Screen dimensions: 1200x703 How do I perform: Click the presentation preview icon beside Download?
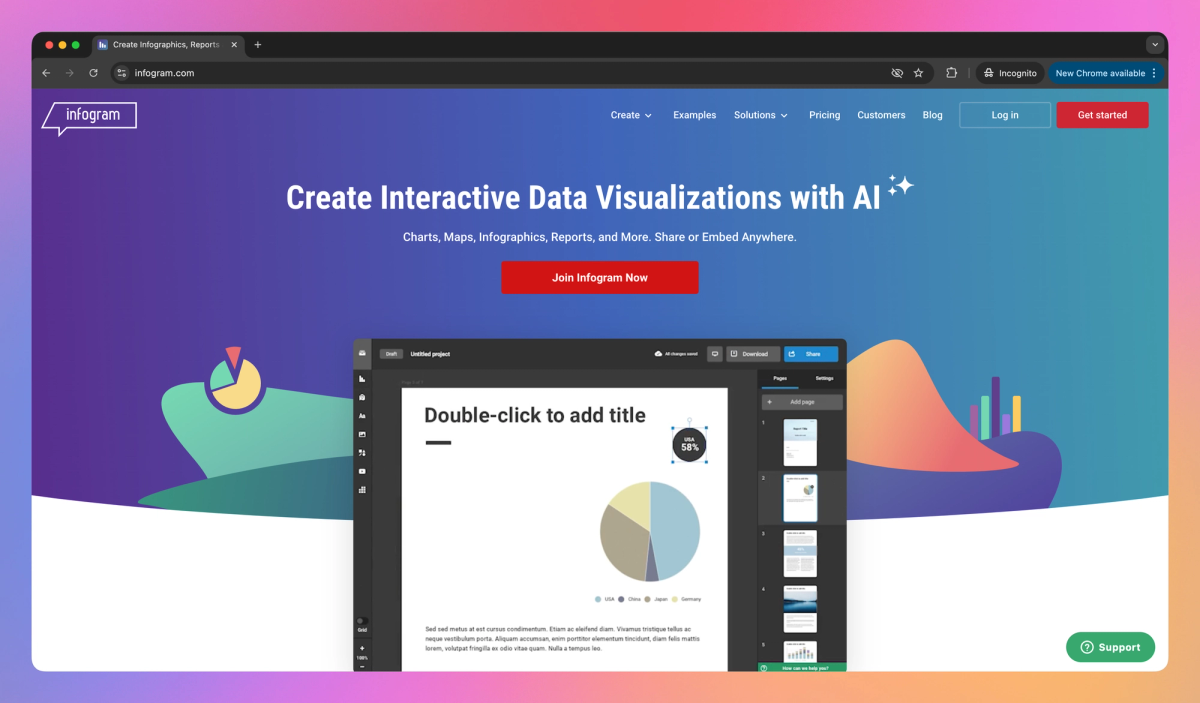pyautogui.click(x=714, y=353)
